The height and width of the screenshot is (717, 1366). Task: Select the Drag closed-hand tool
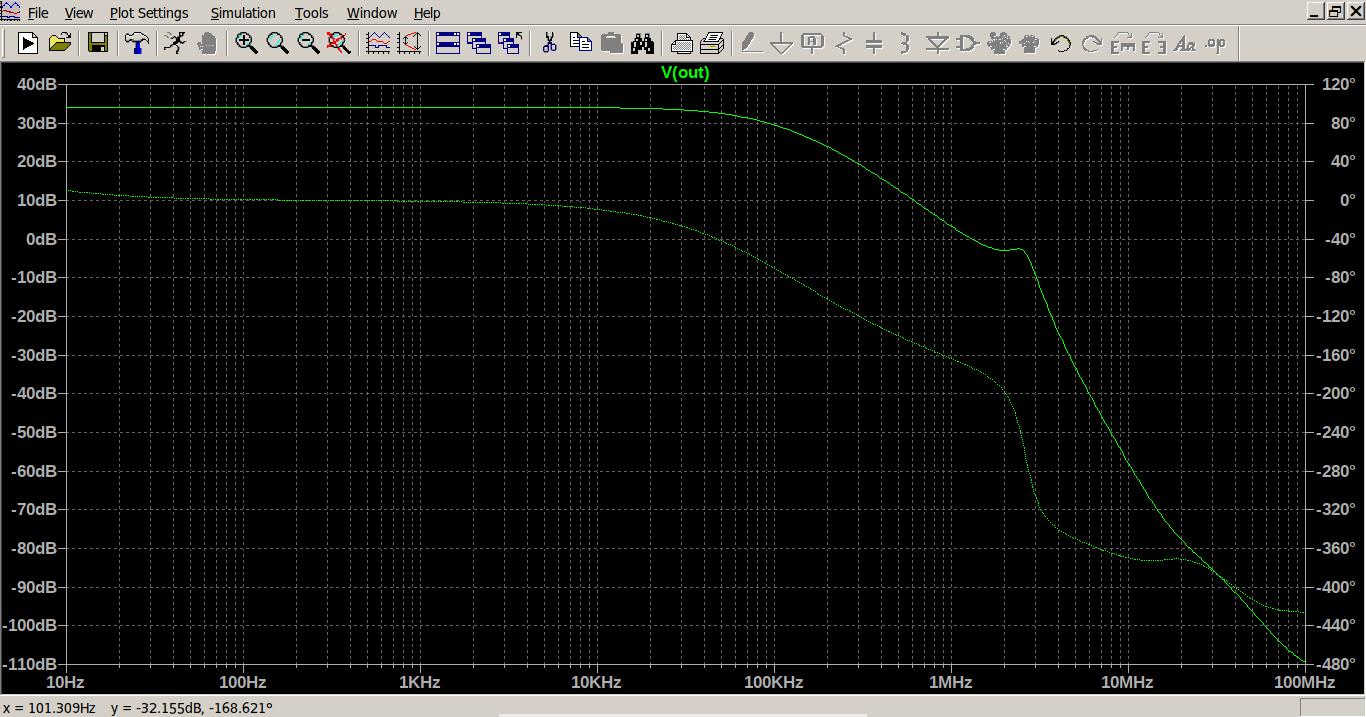[1030, 43]
